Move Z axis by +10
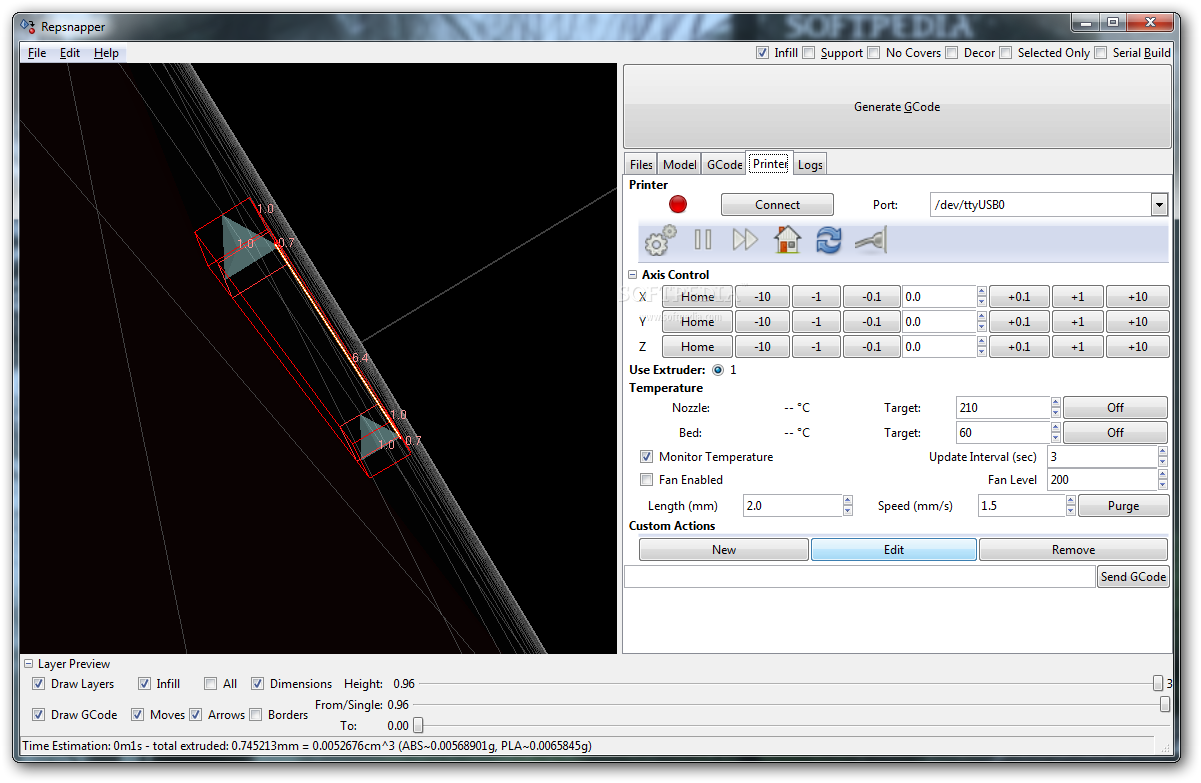Screen dimensions: 1201x783 [x=1137, y=346]
